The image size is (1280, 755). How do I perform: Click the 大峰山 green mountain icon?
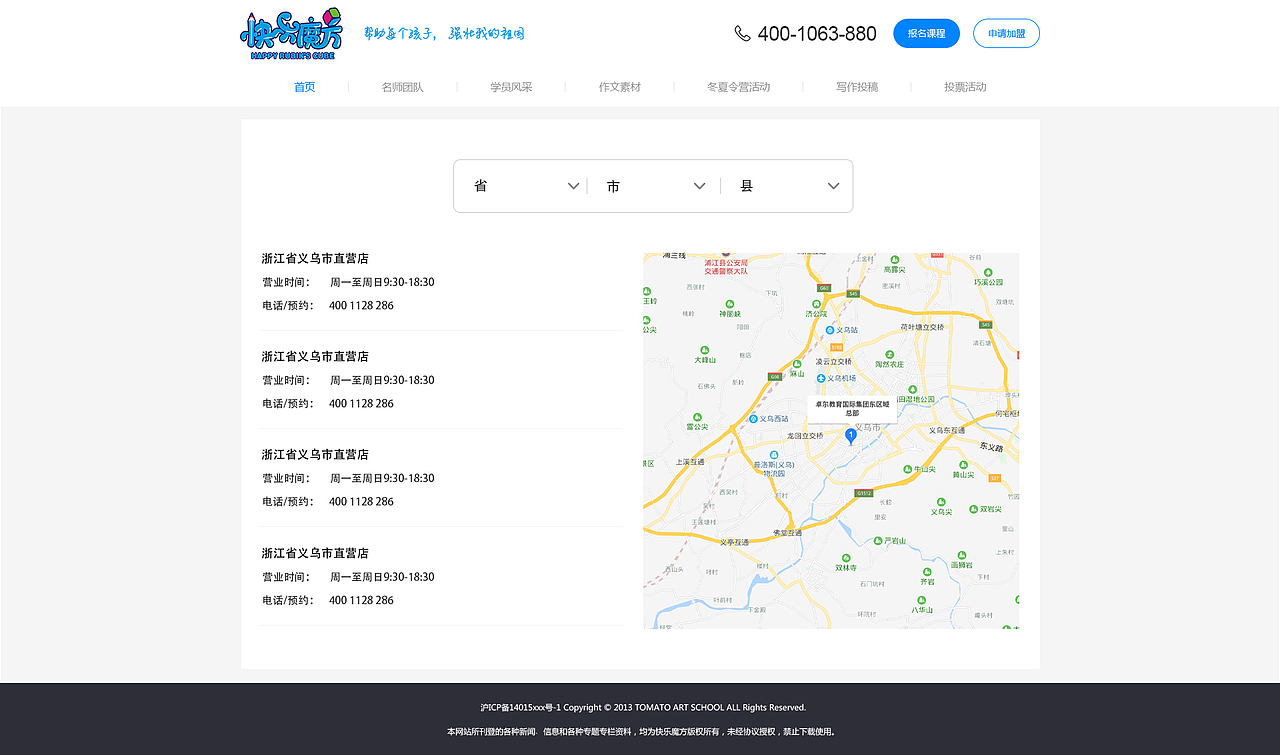pos(706,348)
